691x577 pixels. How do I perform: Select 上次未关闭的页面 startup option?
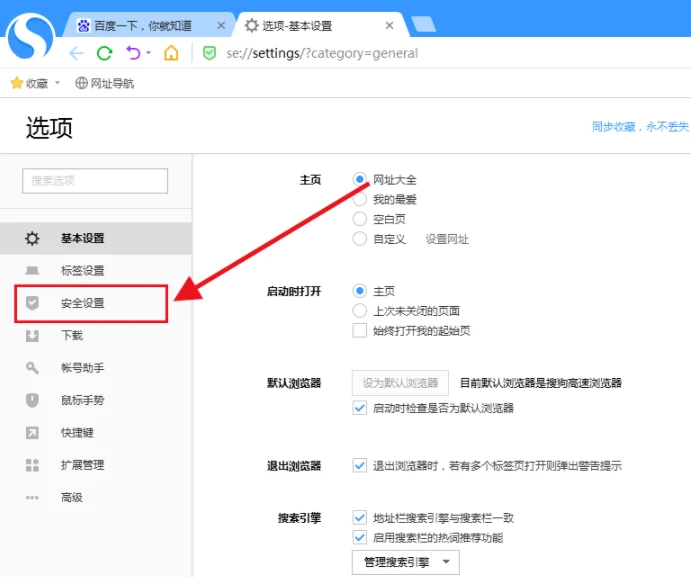pyautogui.click(x=360, y=311)
